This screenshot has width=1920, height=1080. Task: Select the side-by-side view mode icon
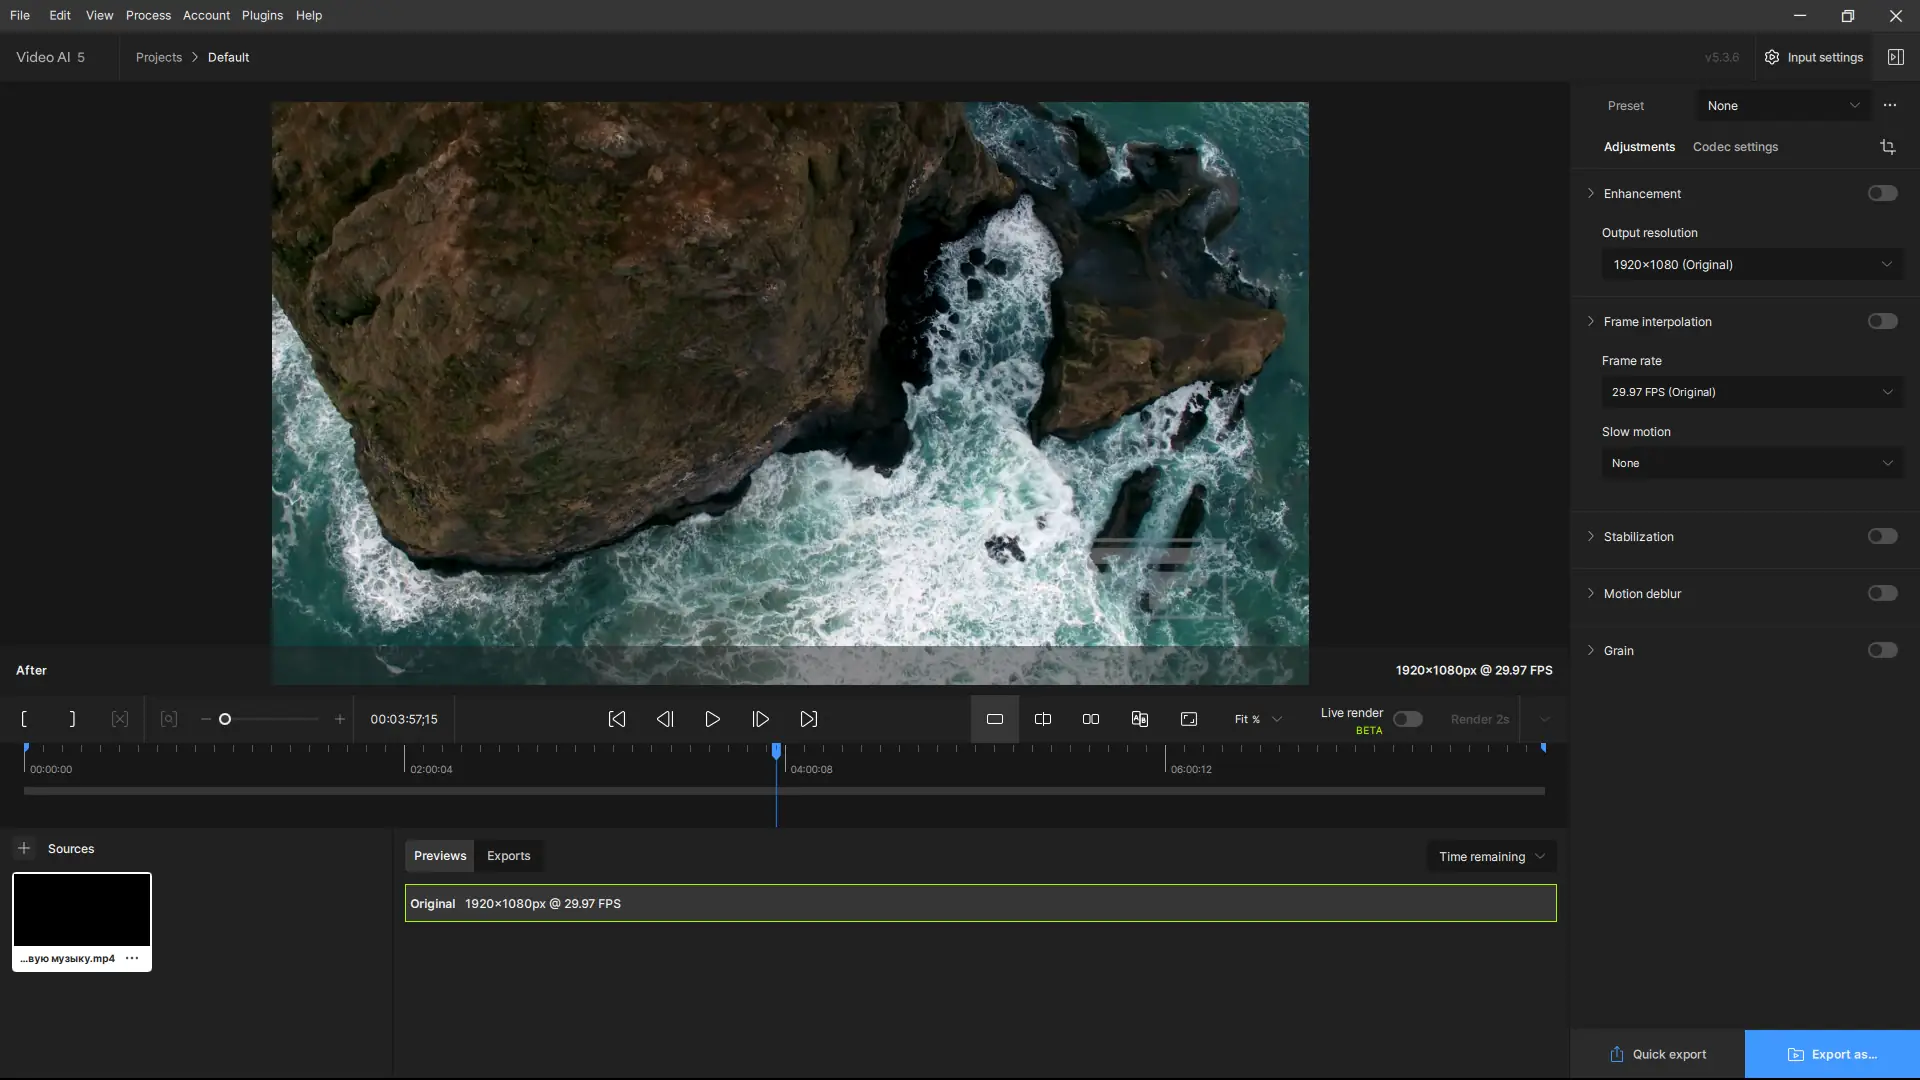1090,719
